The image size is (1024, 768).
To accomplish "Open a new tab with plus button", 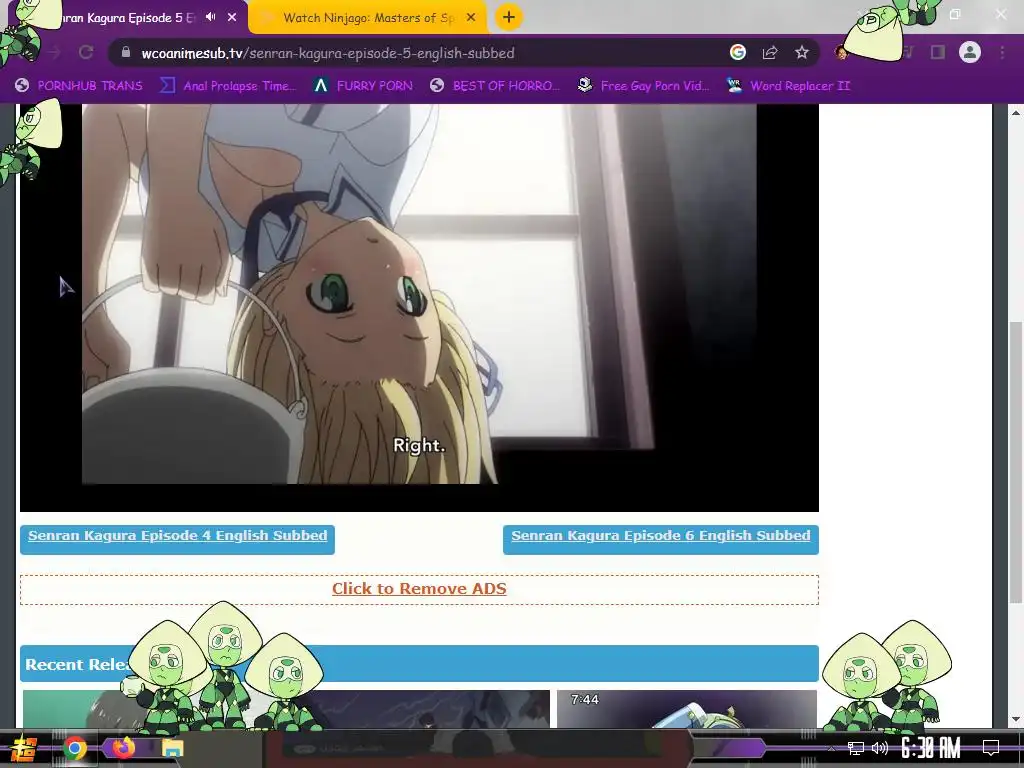I will (x=509, y=17).
